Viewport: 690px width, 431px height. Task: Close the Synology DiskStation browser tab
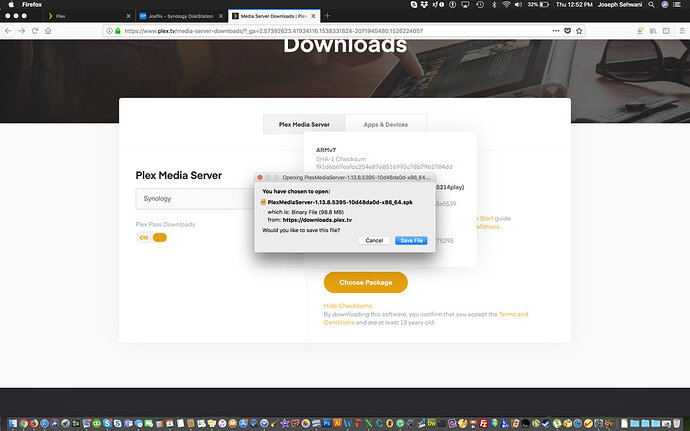click(221, 16)
